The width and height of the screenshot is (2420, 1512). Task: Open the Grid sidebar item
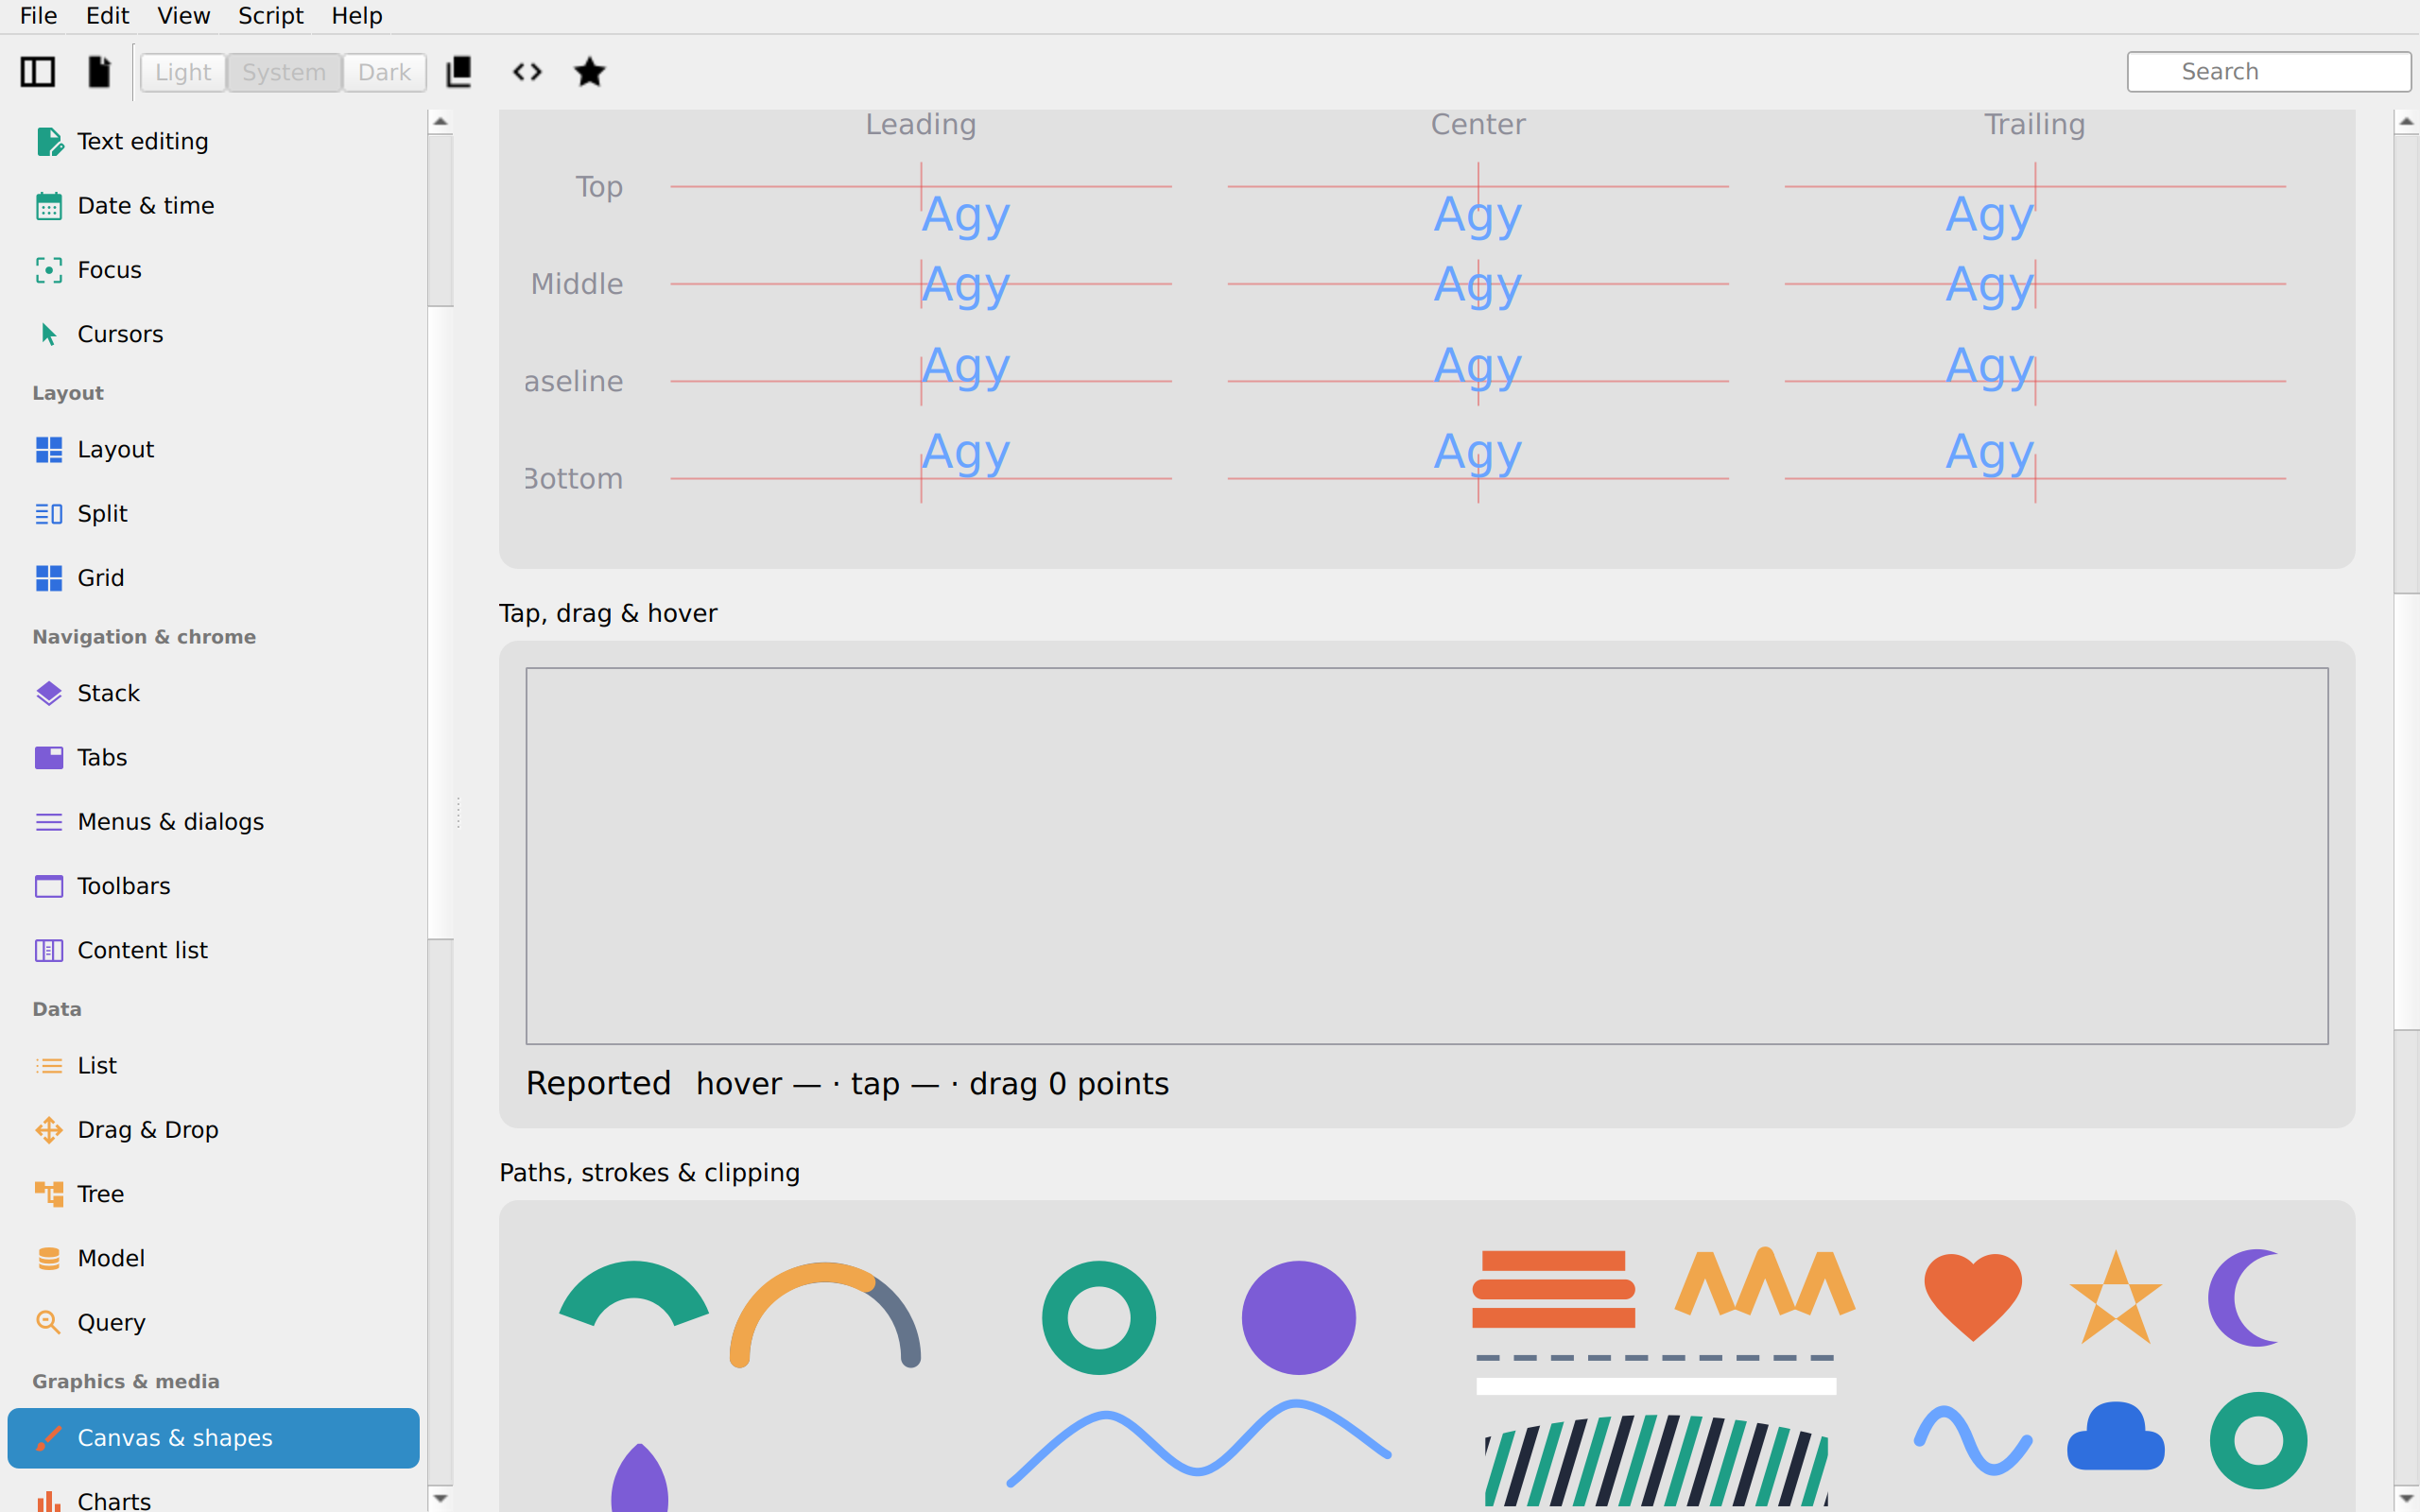[213, 578]
